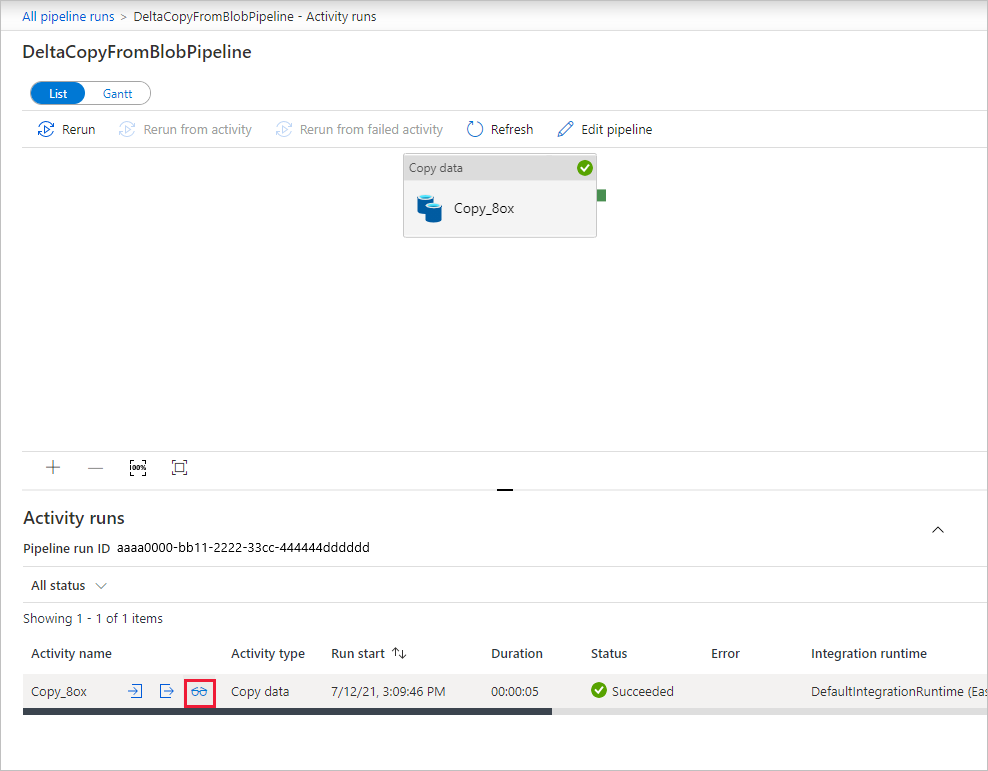The width and height of the screenshot is (988, 771).
Task: Go to All pipeline runs breadcrumb
Action: 68,16
